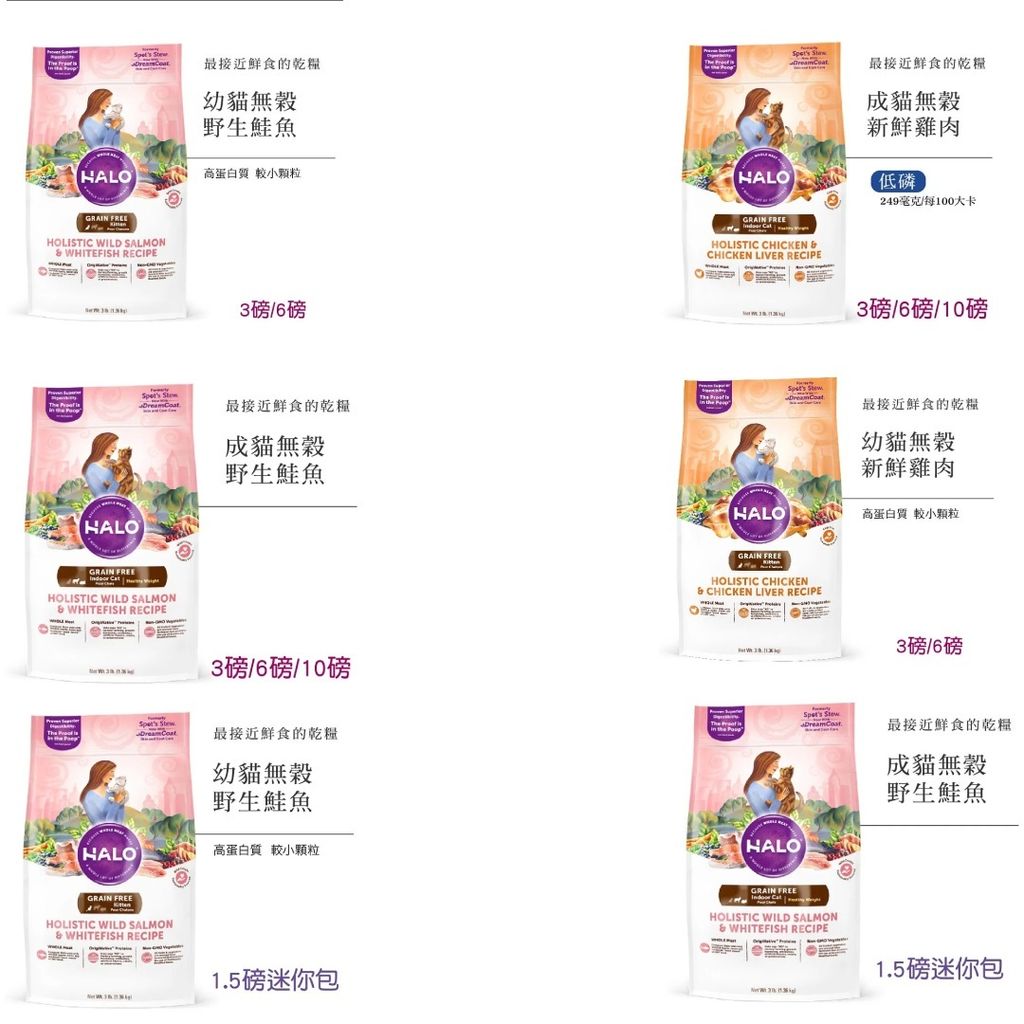Select the 3磅/6磅/10磅 size text under adult chicken
1024x1024 pixels.
coord(921,309)
